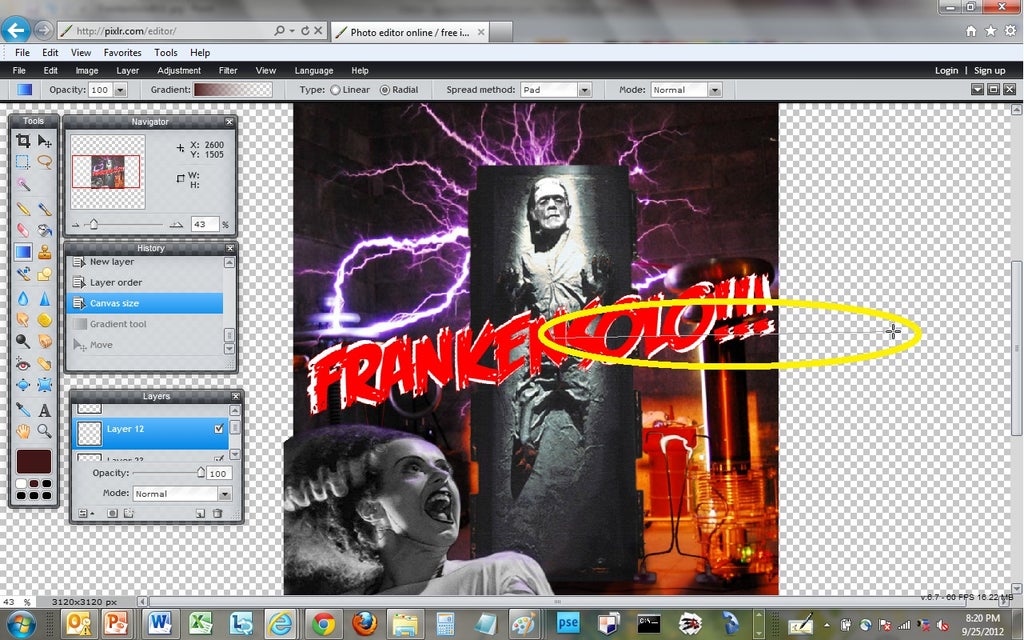This screenshot has width=1024, height=640.
Task: Open layer styles in Layers panel
Action: point(129,514)
